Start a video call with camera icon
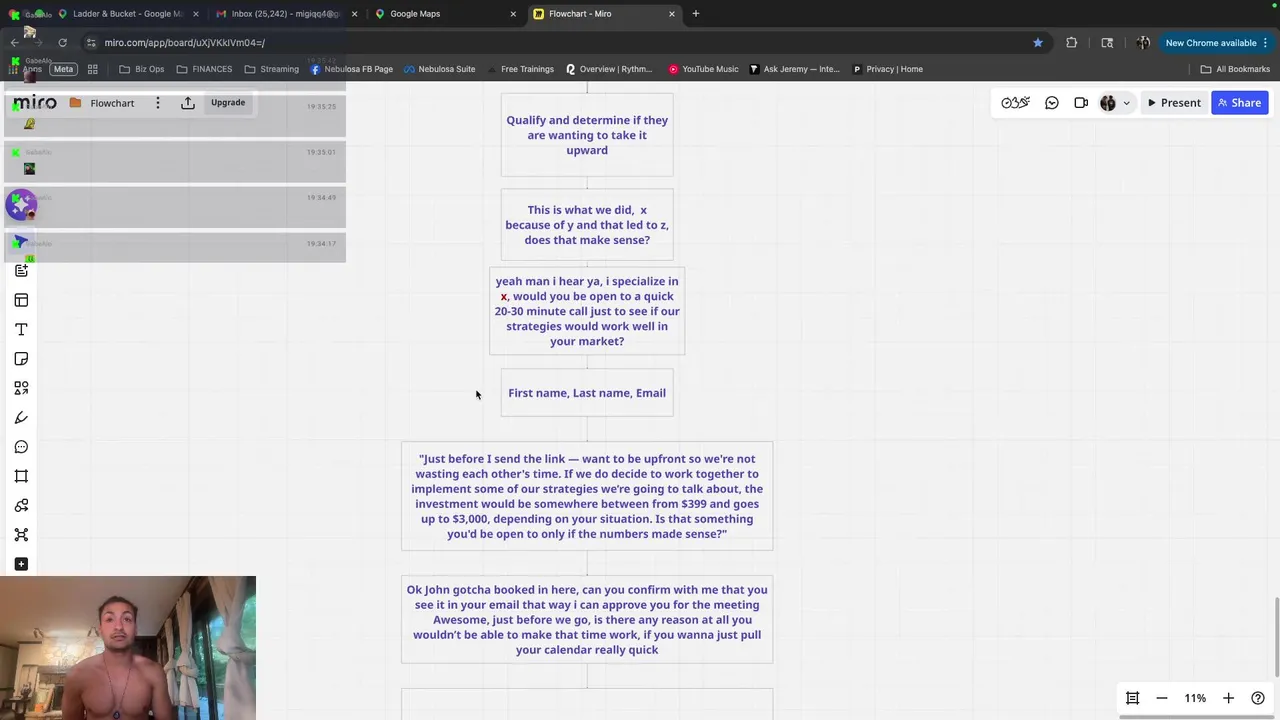The width and height of the screenshot is (1280, 720). (1081, 103)
